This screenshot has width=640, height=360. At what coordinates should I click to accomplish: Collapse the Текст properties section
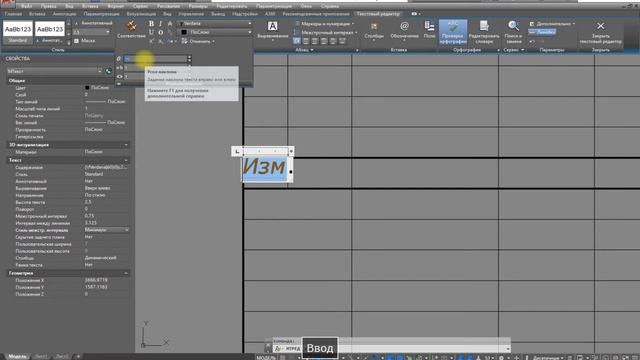pos(126,160)
